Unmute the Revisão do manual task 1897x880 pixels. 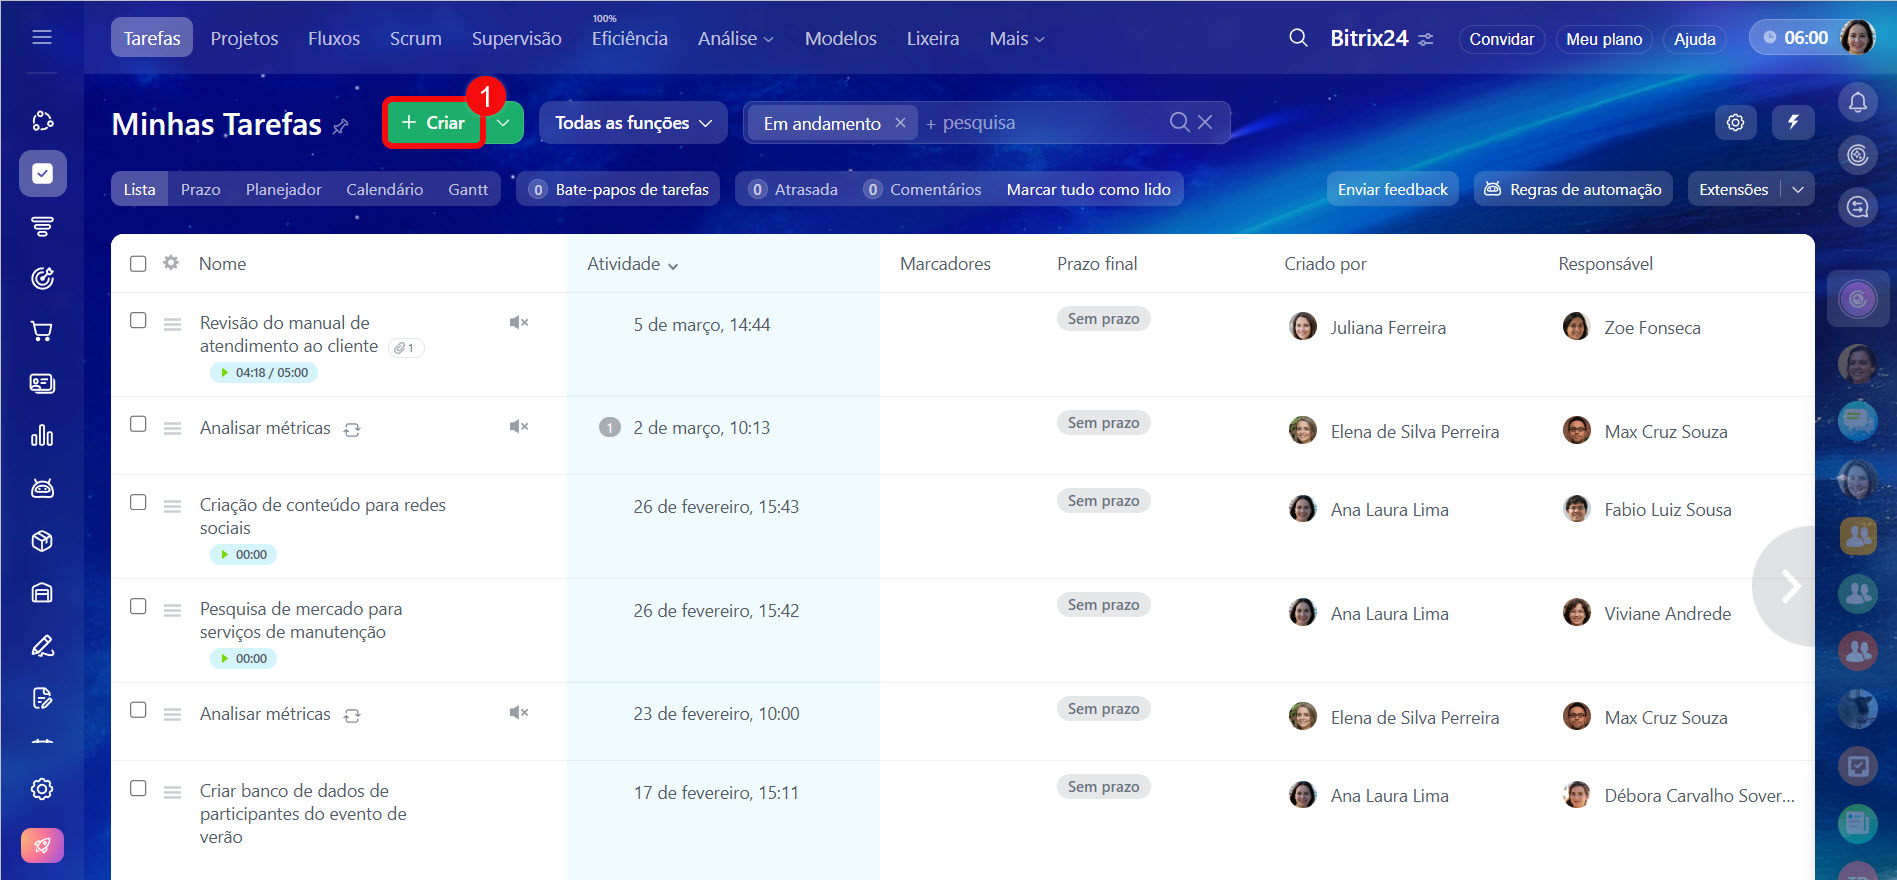coord(518,322)
